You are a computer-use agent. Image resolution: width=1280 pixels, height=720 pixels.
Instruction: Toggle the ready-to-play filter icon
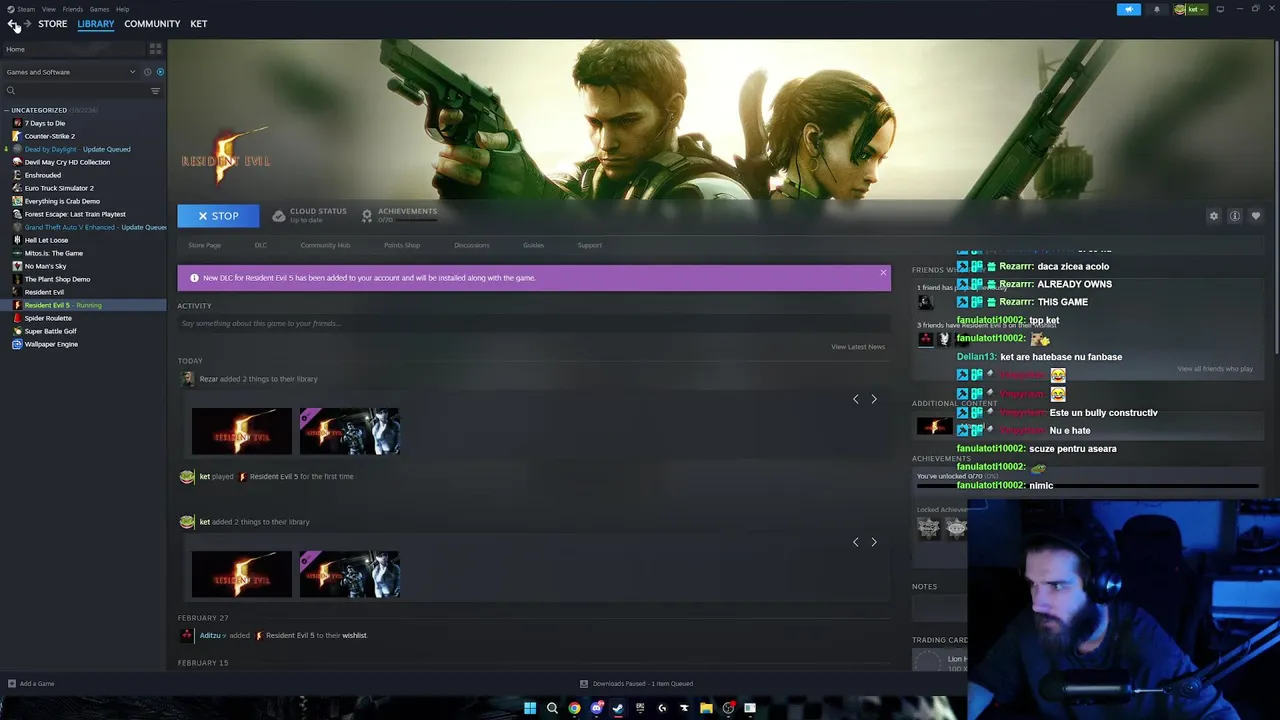pos(160,72)
